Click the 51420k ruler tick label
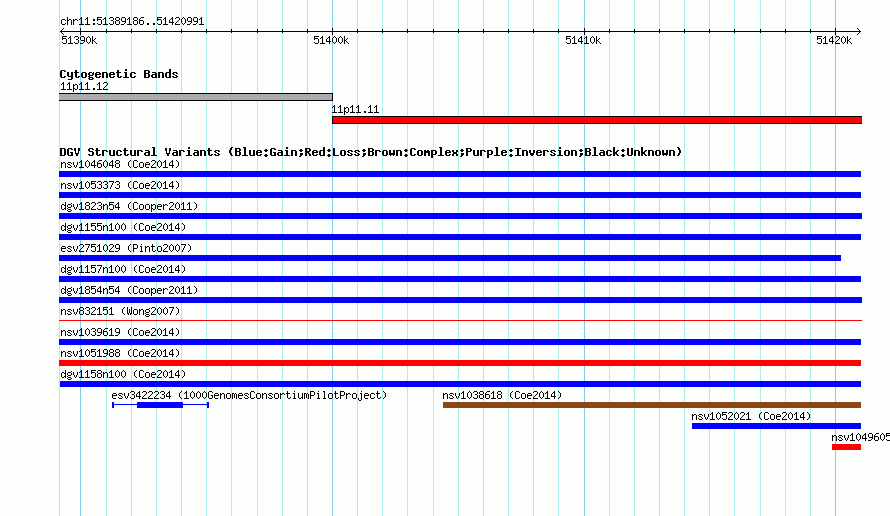The width and height of the screenshot is (890, 516). pyautogui.click(x=834, y=40)
